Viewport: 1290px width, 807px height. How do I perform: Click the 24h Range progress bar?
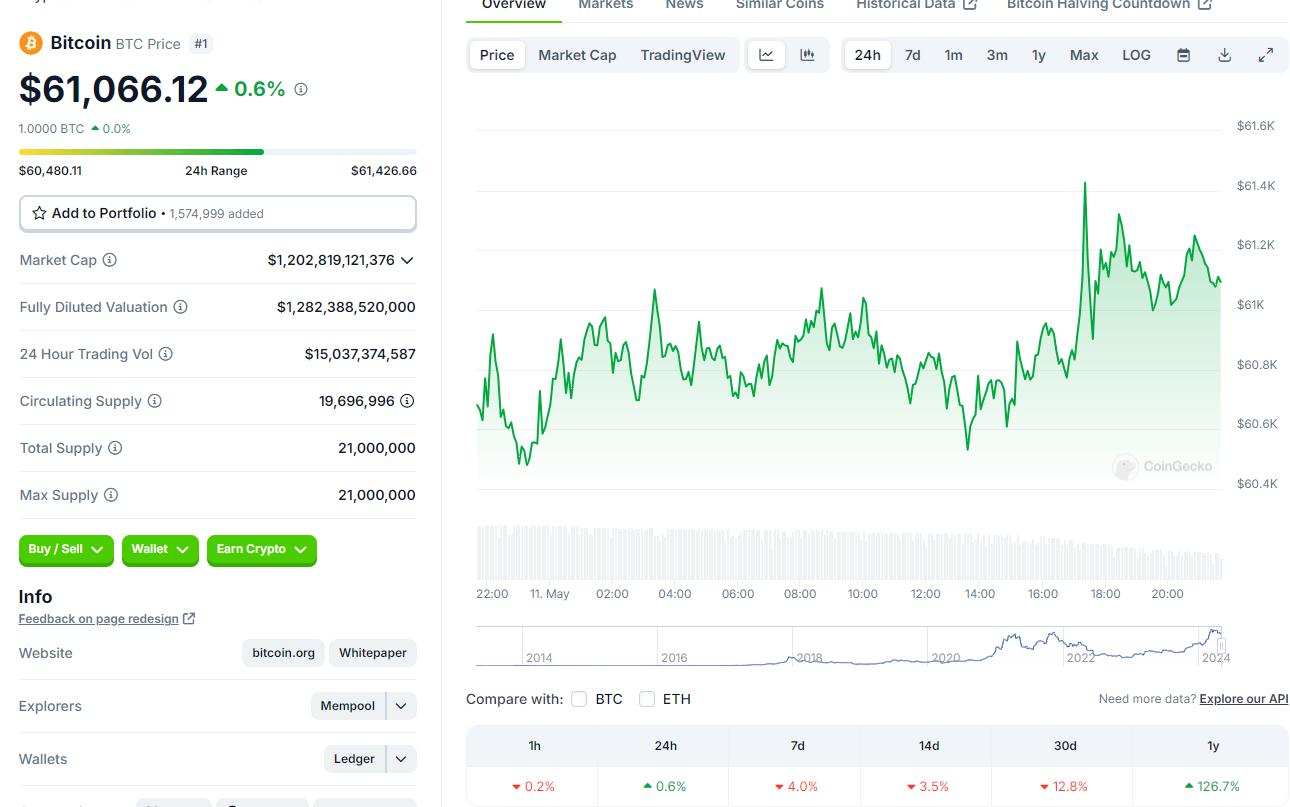(218, 152)
